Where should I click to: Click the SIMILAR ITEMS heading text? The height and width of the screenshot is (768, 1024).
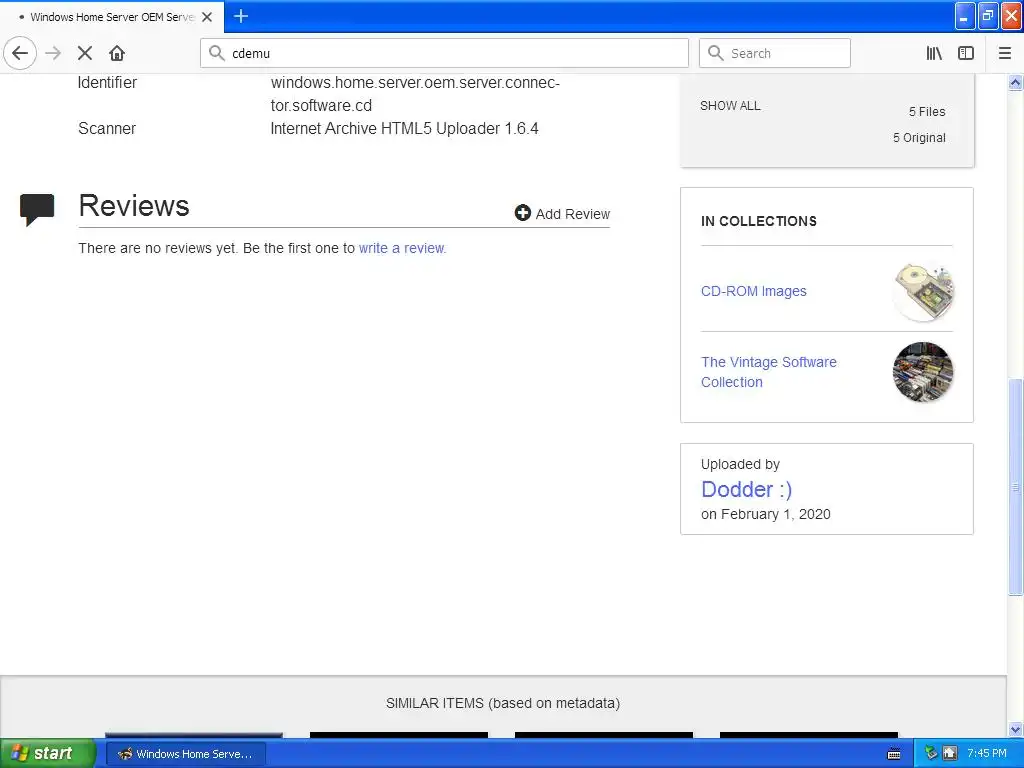click(x=503, y=703)
